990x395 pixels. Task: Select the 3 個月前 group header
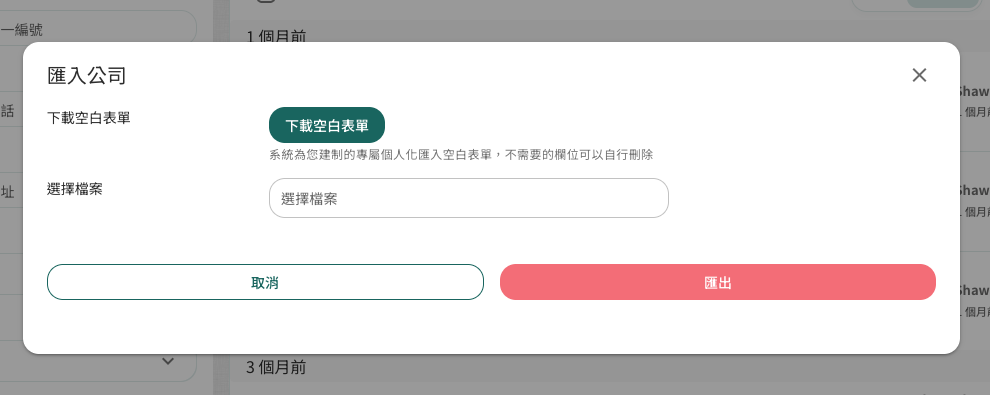[276, 367]
